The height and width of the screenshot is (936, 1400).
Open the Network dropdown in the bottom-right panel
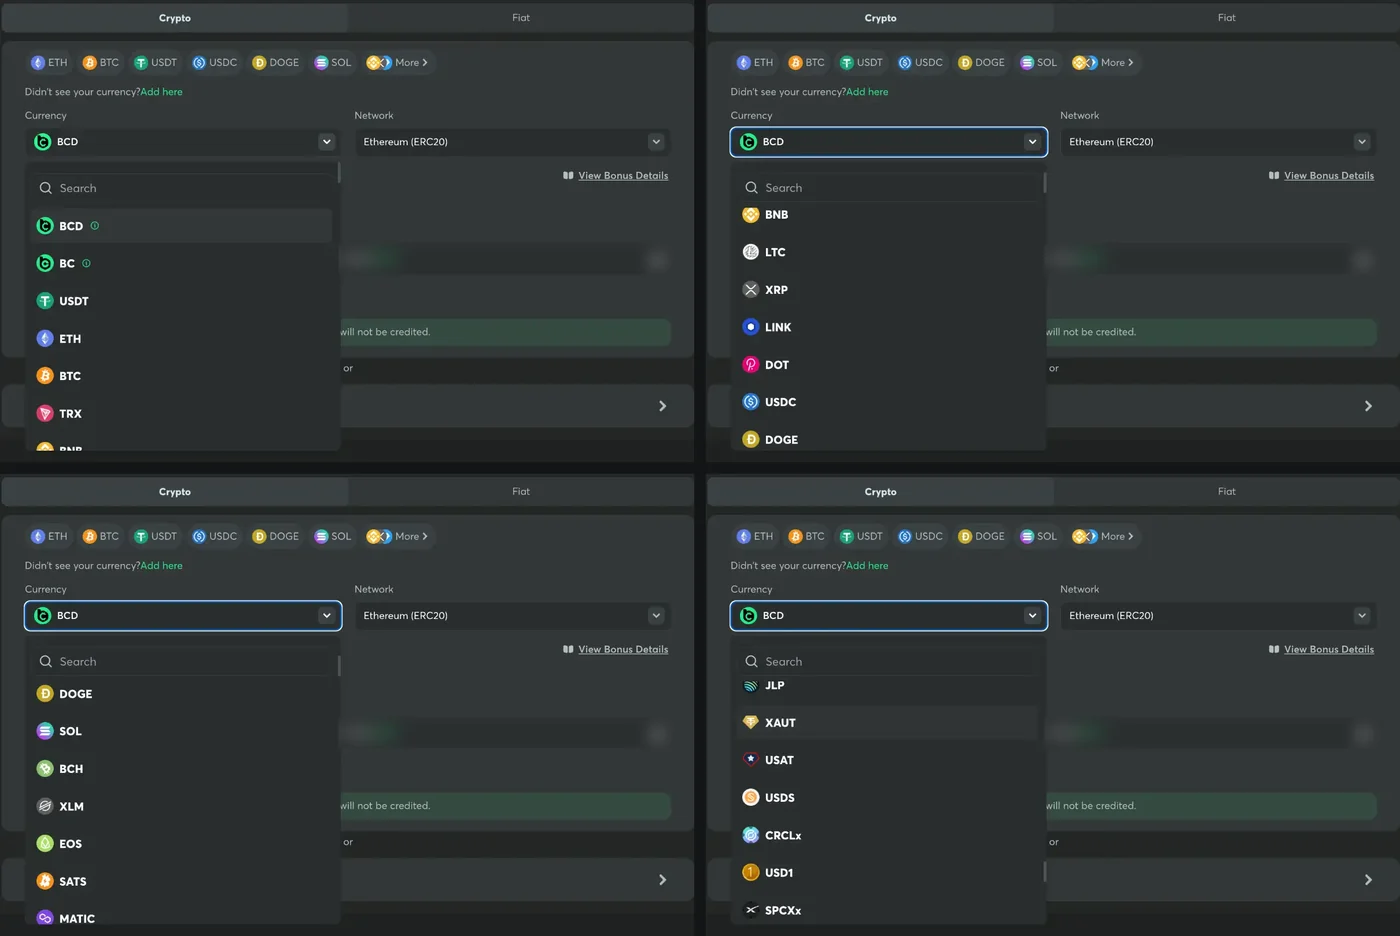(1218, 616)
